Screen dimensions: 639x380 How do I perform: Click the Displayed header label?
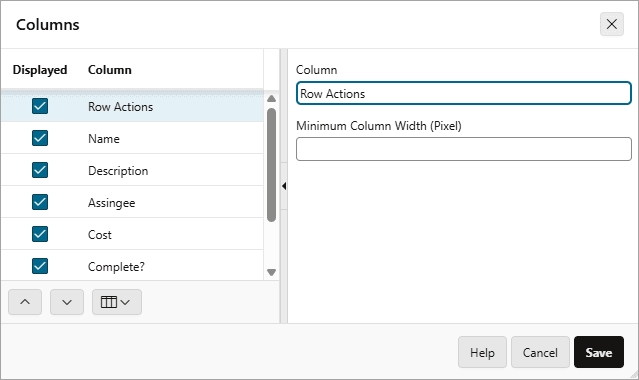(40, 70)
